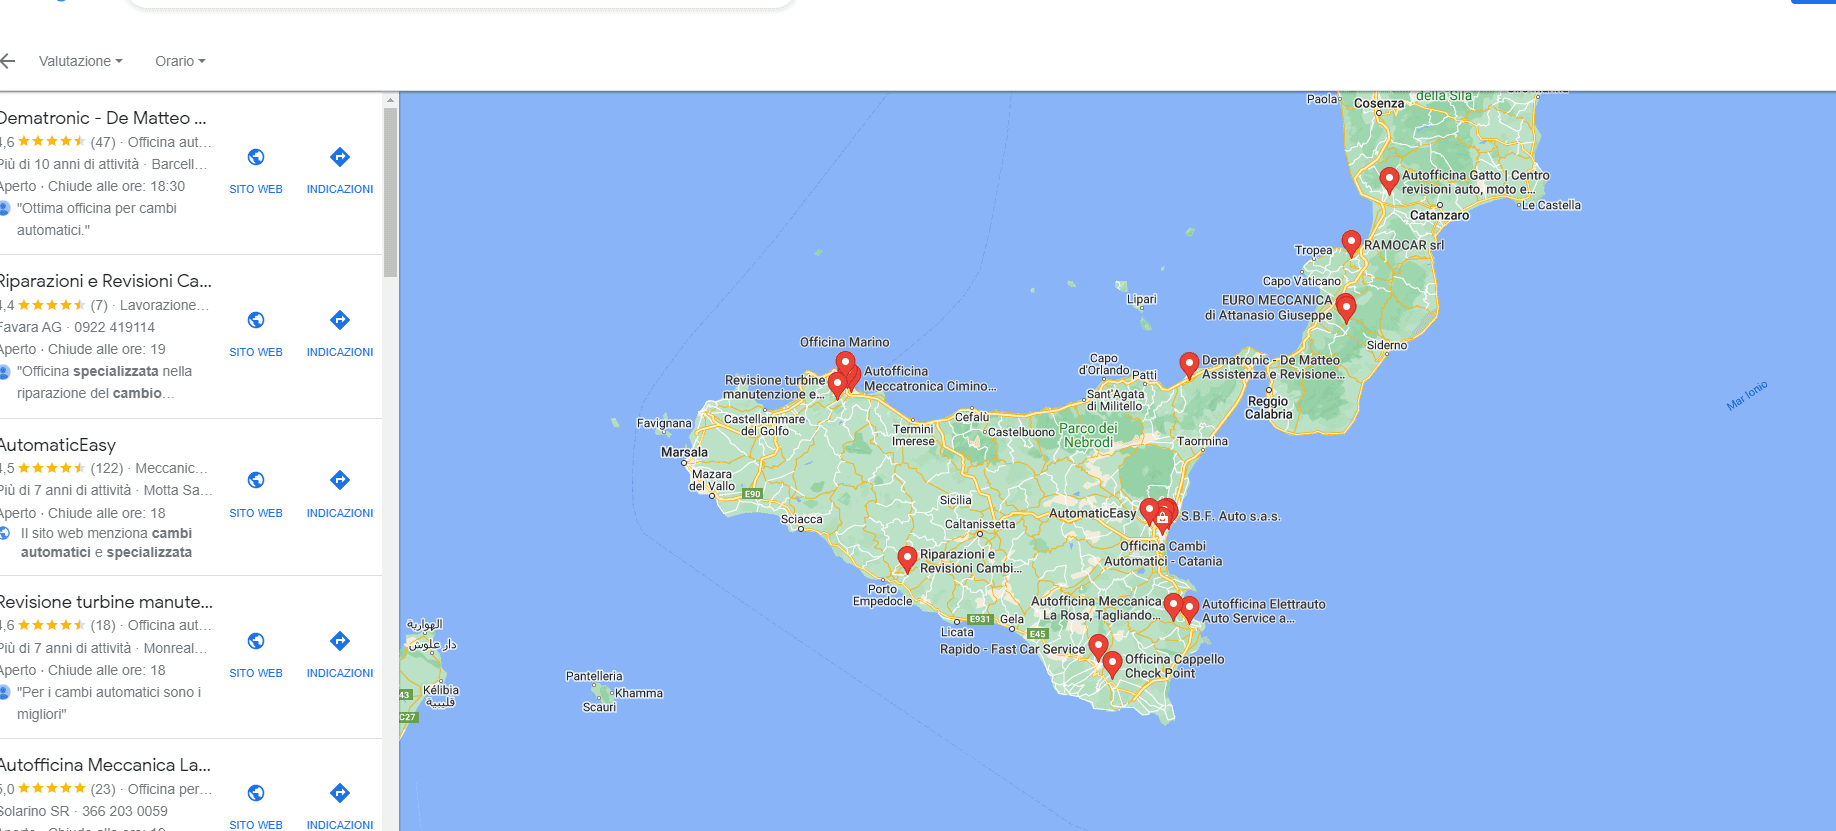The image size is (1836, 831).
Task: Click Officina Cambi Automatici - Catania label
Action: [x=1163, y=554]
